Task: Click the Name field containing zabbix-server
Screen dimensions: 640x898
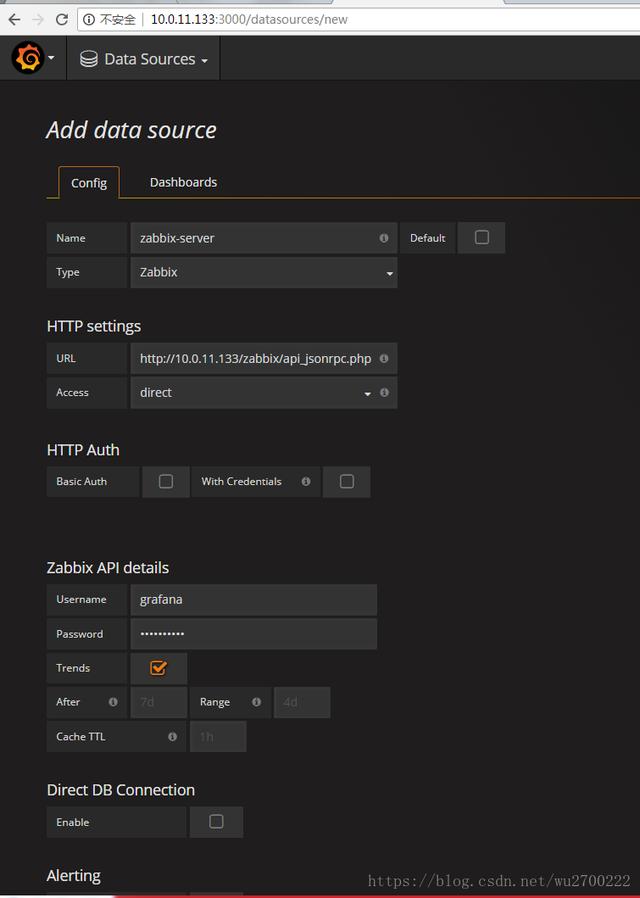Action: point(264,238)
